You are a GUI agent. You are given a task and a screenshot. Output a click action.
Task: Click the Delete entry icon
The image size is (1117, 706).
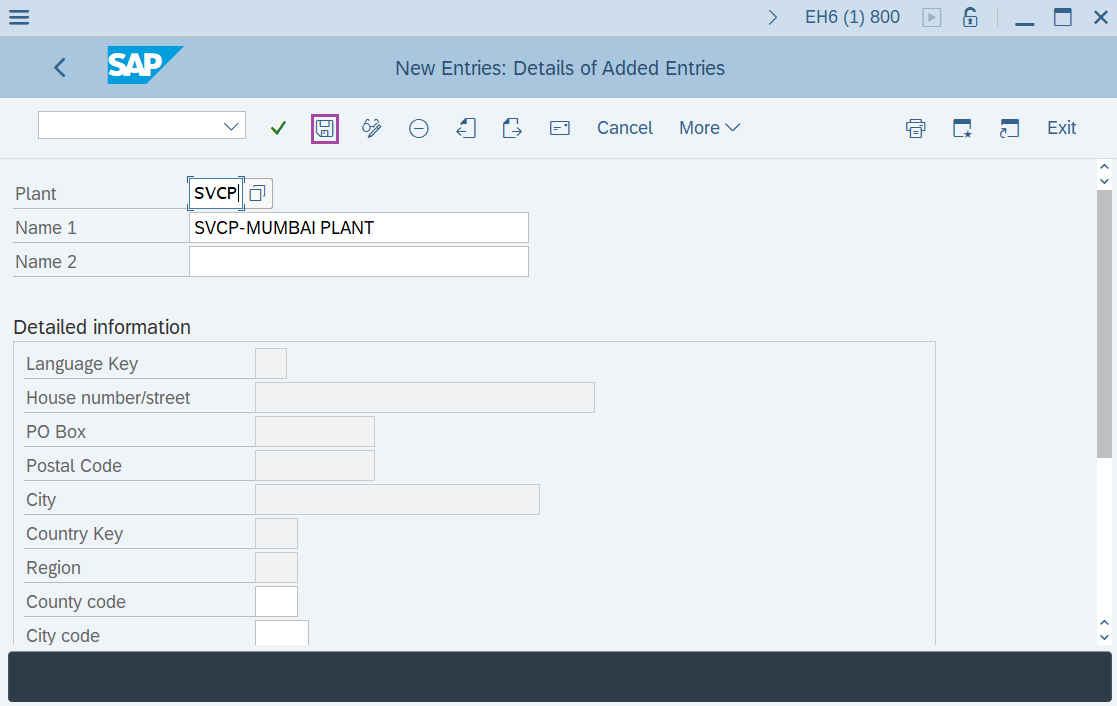pos(418,128)
